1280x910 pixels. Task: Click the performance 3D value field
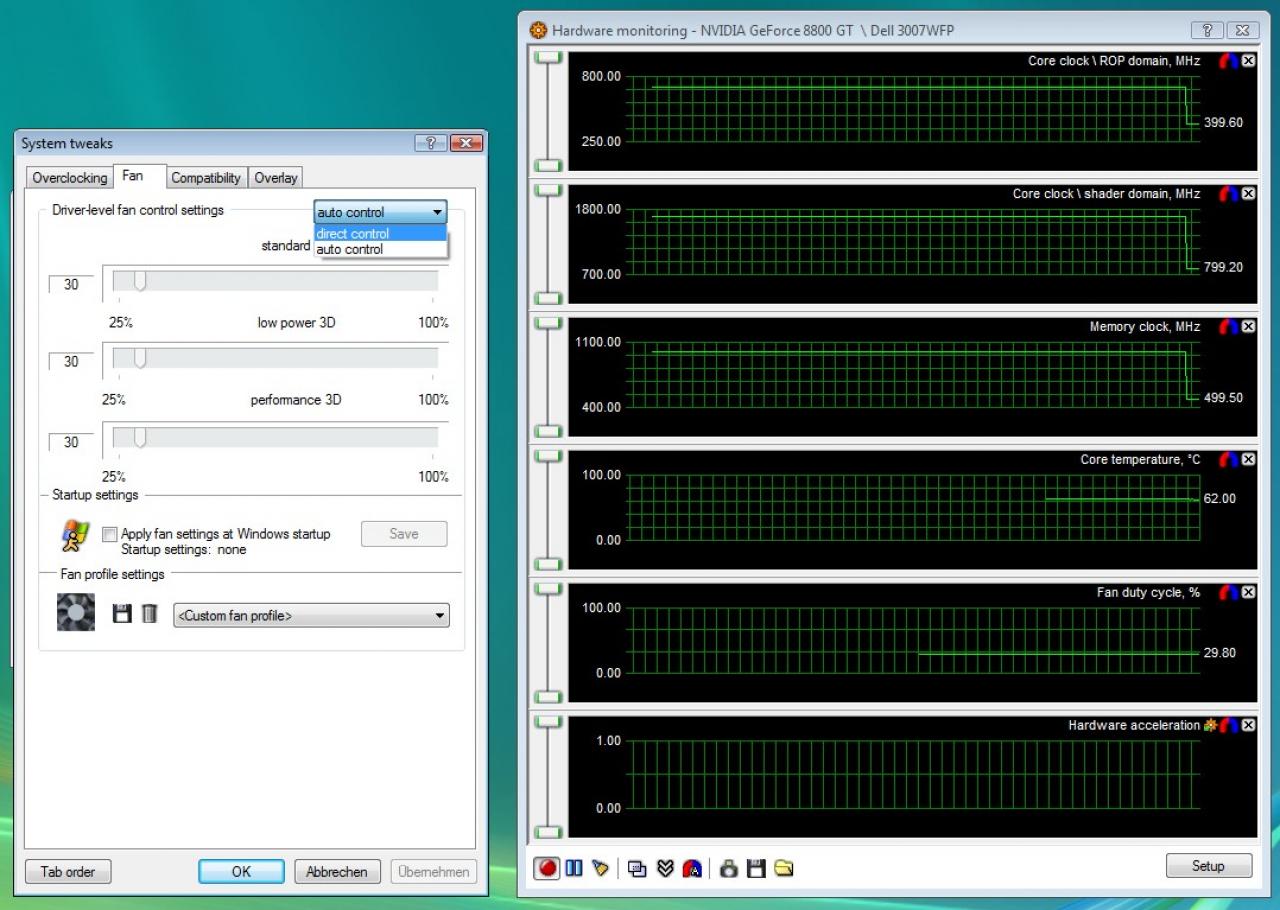71,442
